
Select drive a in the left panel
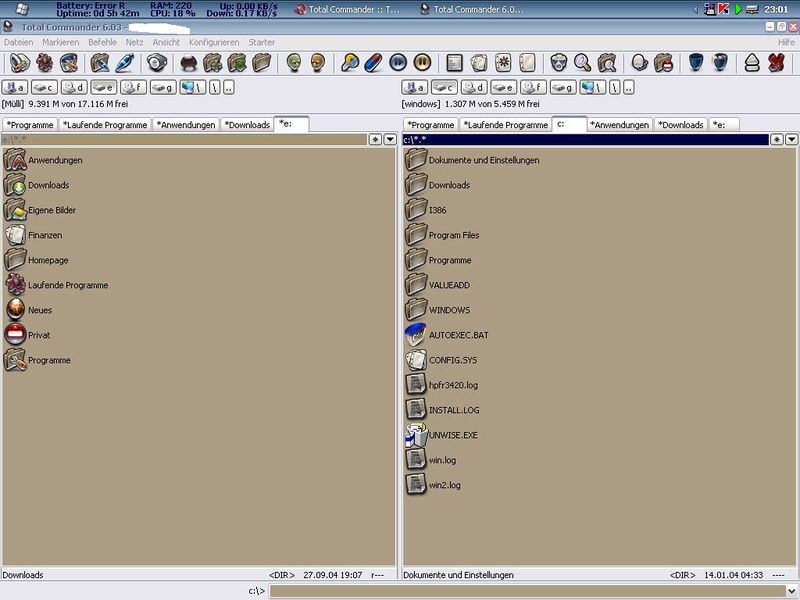[x=15, y=87]
